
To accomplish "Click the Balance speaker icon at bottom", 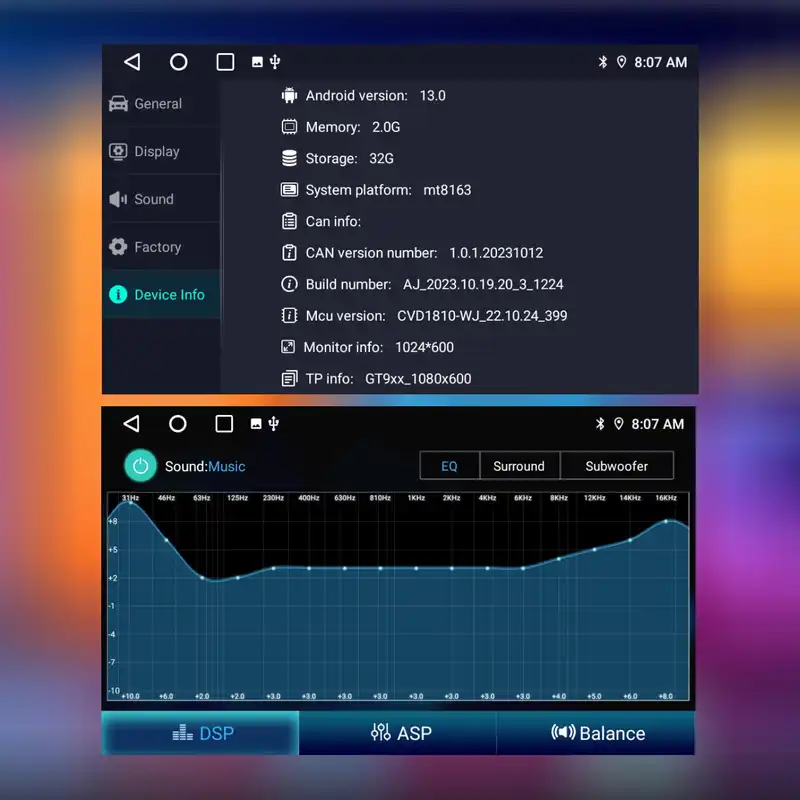I will coord(564,733).
